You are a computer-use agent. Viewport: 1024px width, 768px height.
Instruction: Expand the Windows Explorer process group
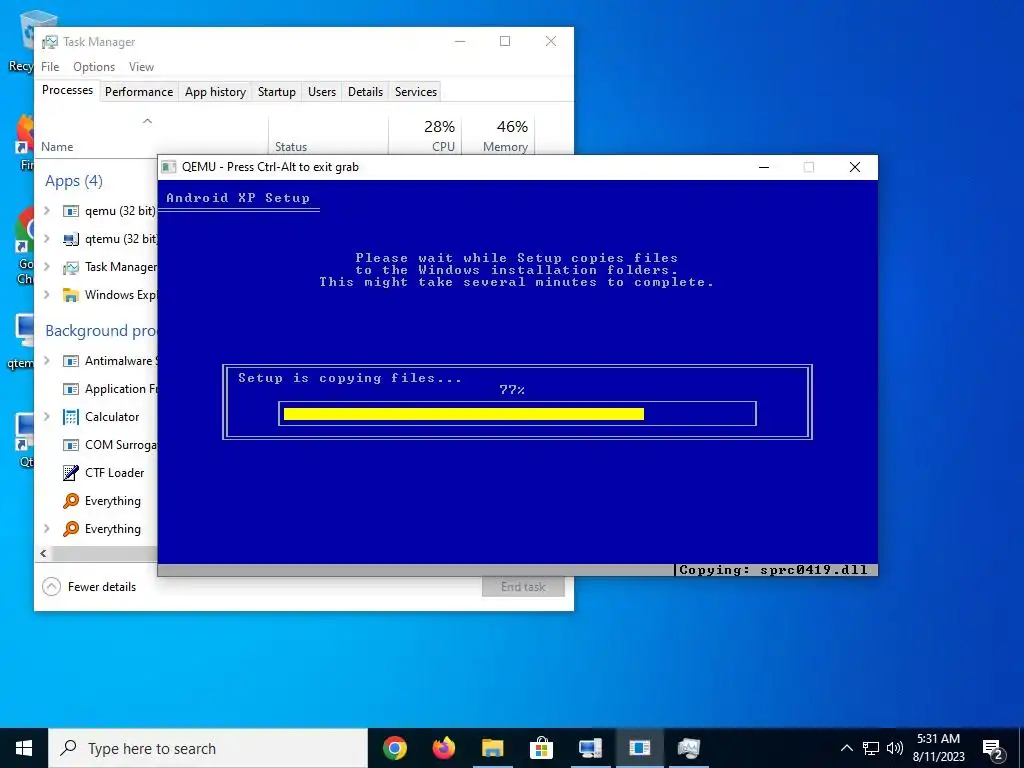(x=47, y=295)
